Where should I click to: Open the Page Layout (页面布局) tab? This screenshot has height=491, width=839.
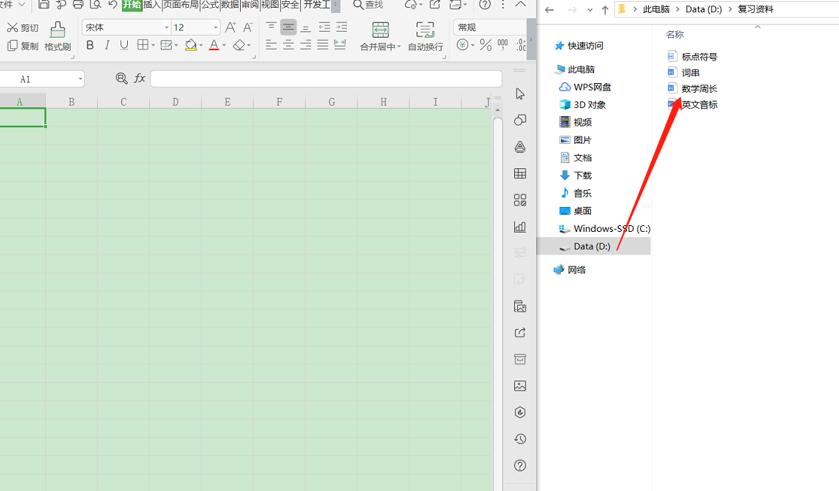tap(180, 5)
